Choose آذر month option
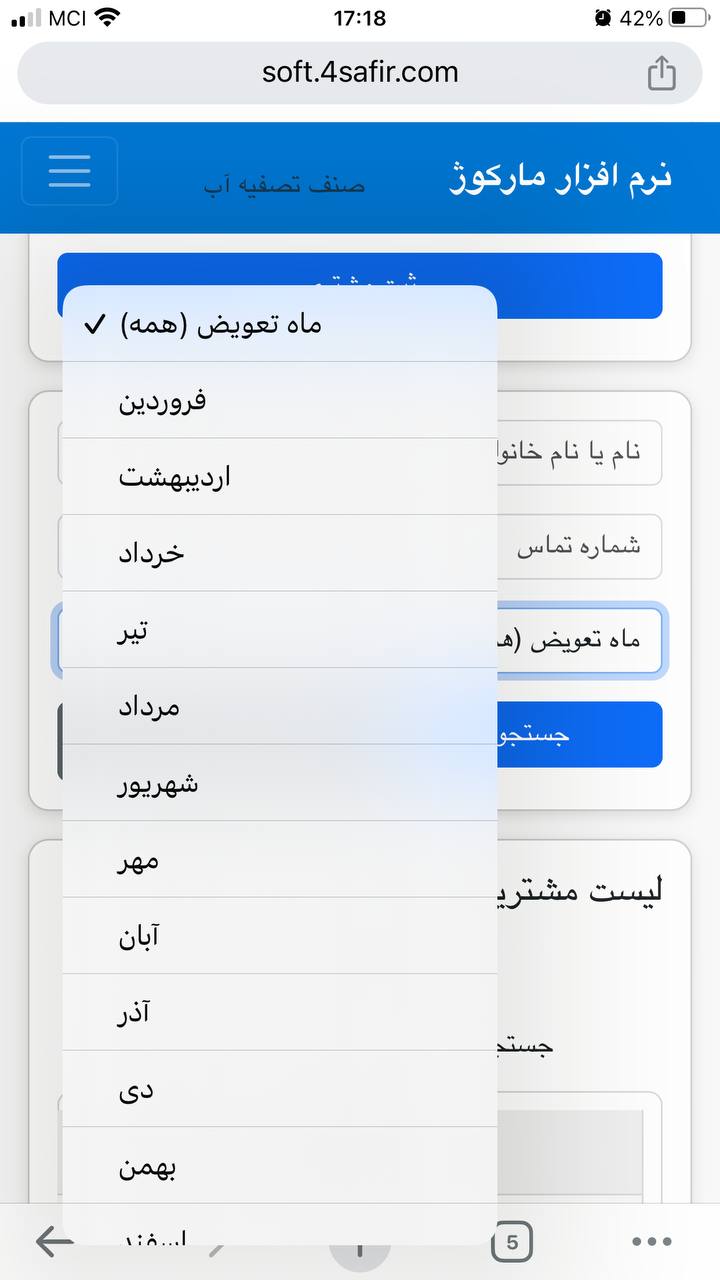Screen dimensions: 720x1280 pyautogui.click(x=280, y=1013)
